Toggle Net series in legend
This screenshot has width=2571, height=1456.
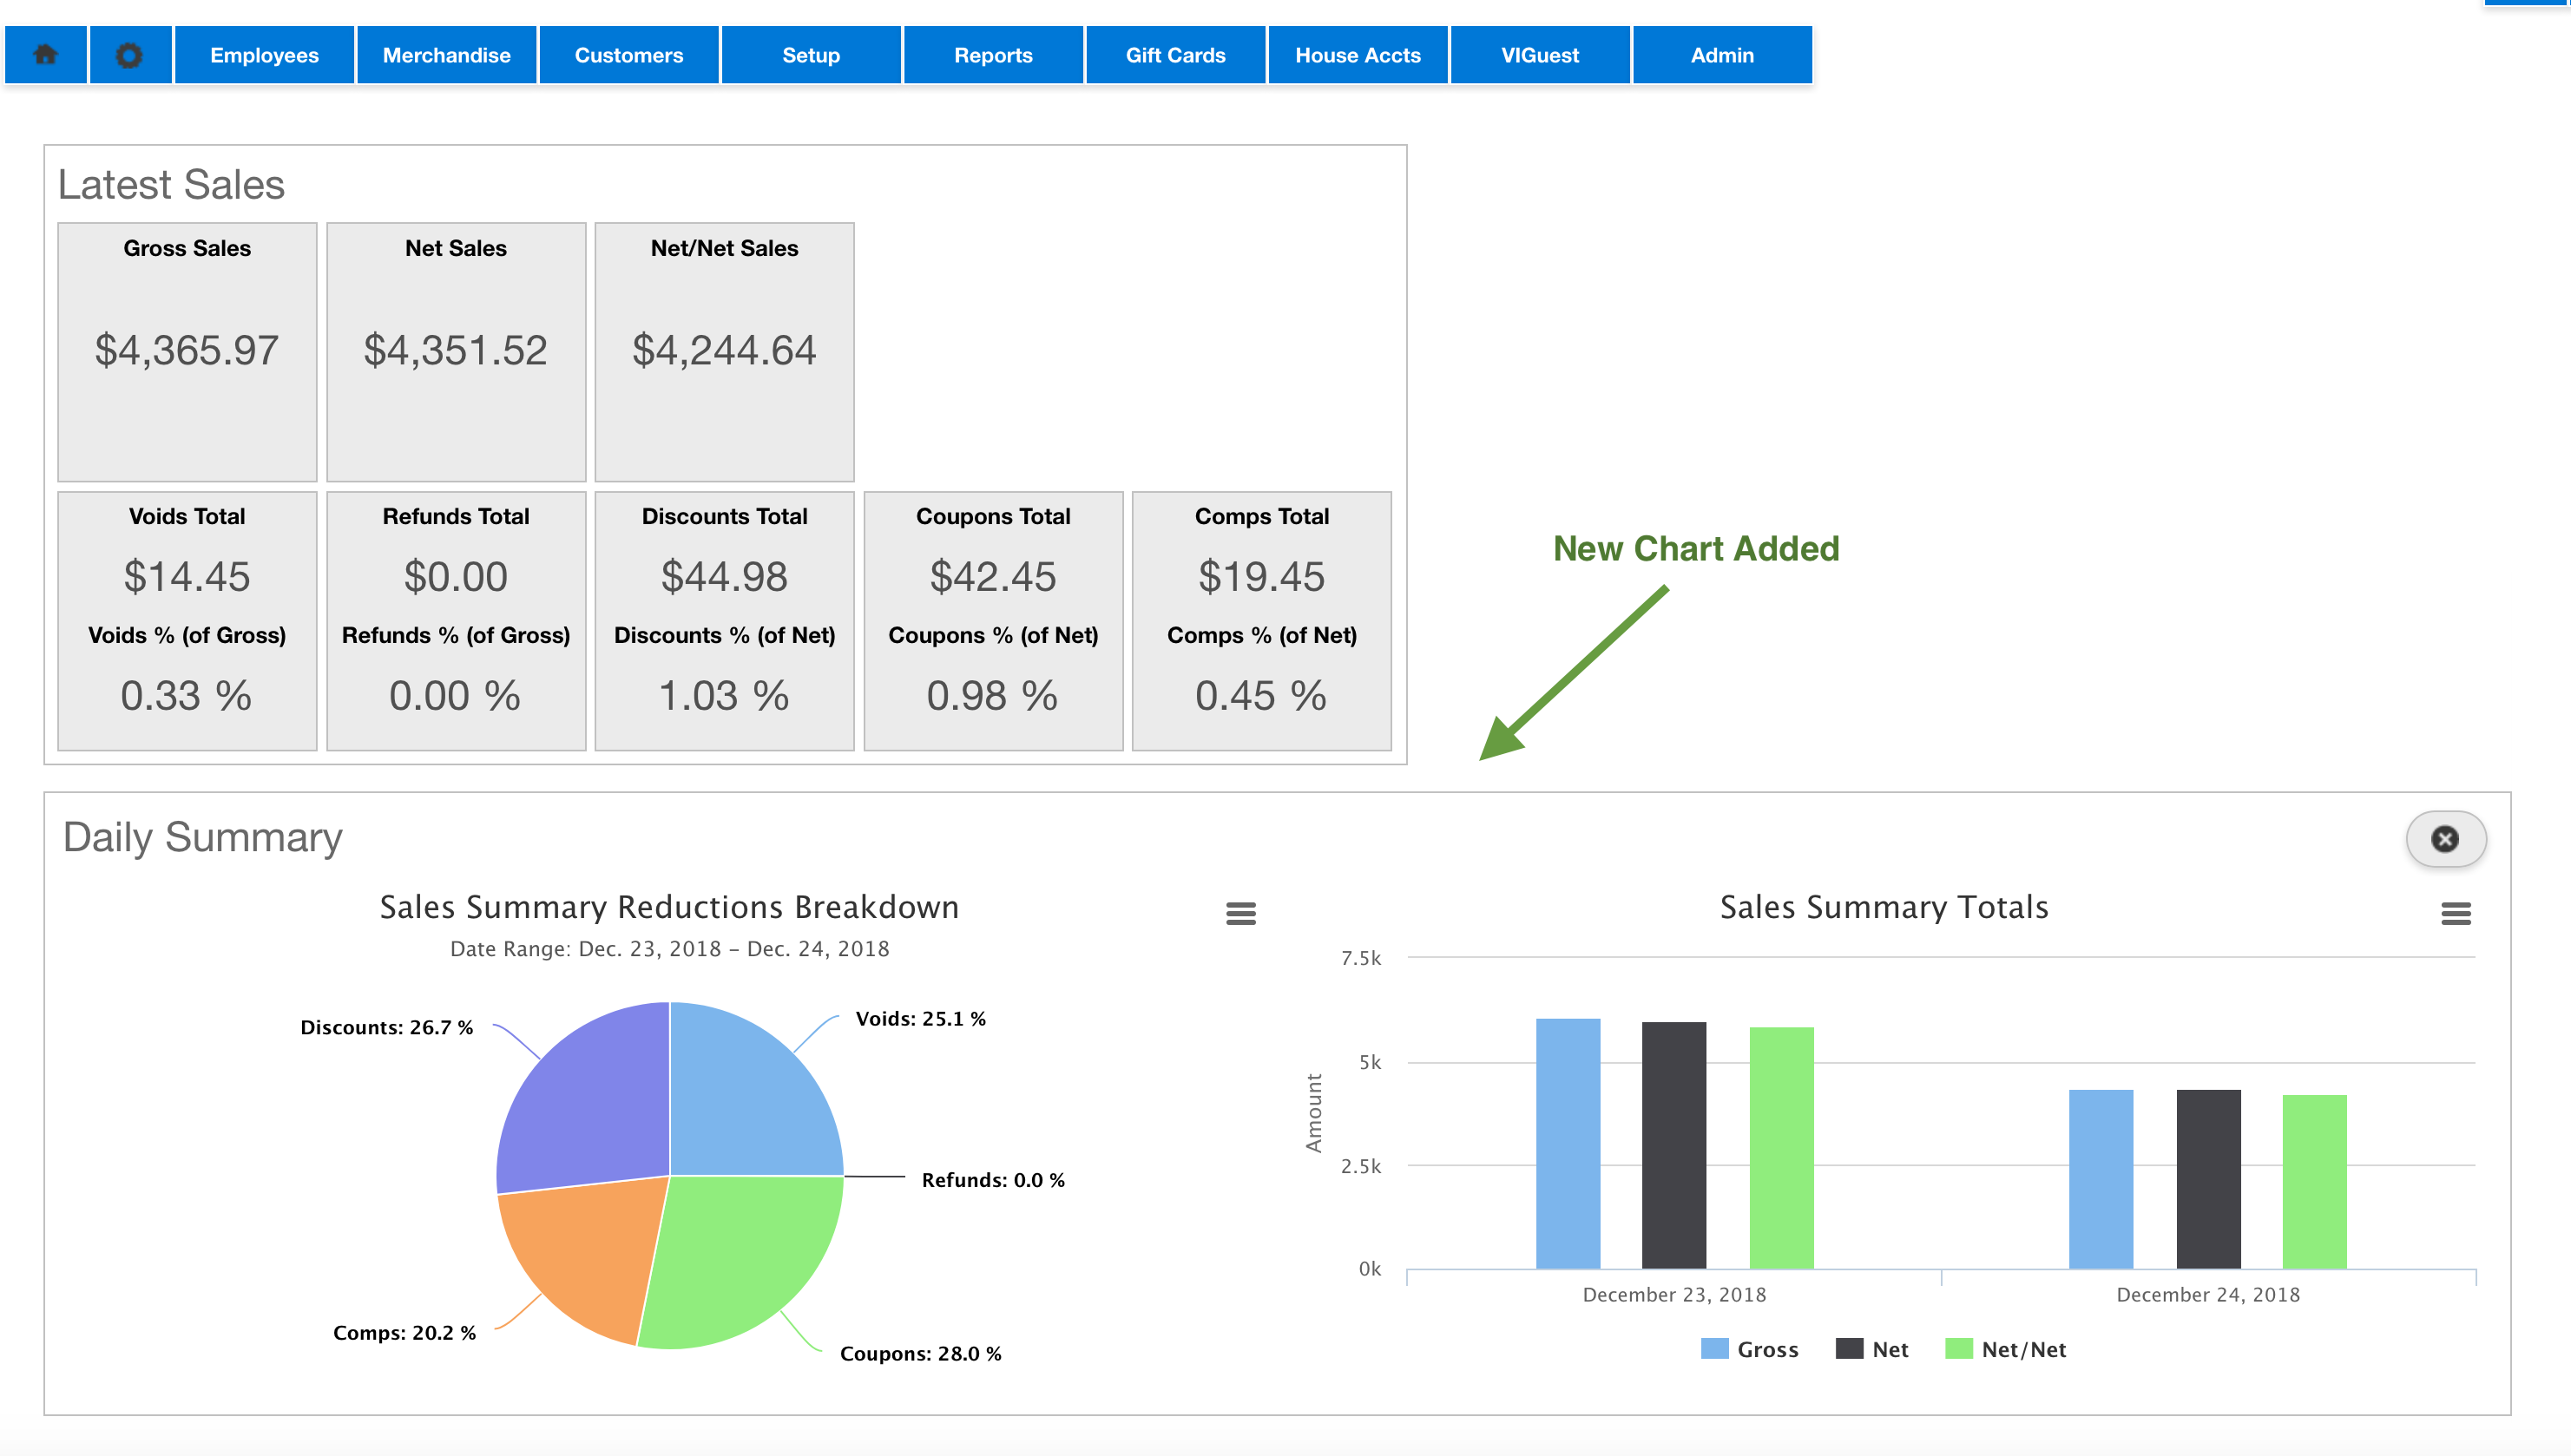tap(1872, 1349)
